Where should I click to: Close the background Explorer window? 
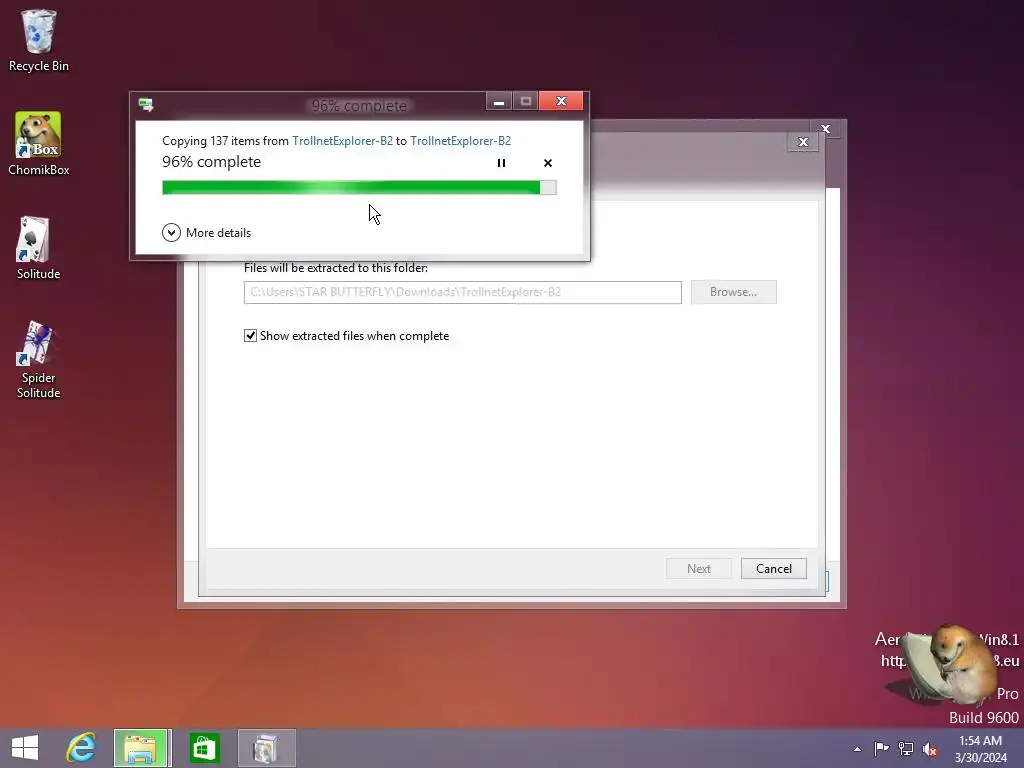pyautogui.click(x=825, y=129)
